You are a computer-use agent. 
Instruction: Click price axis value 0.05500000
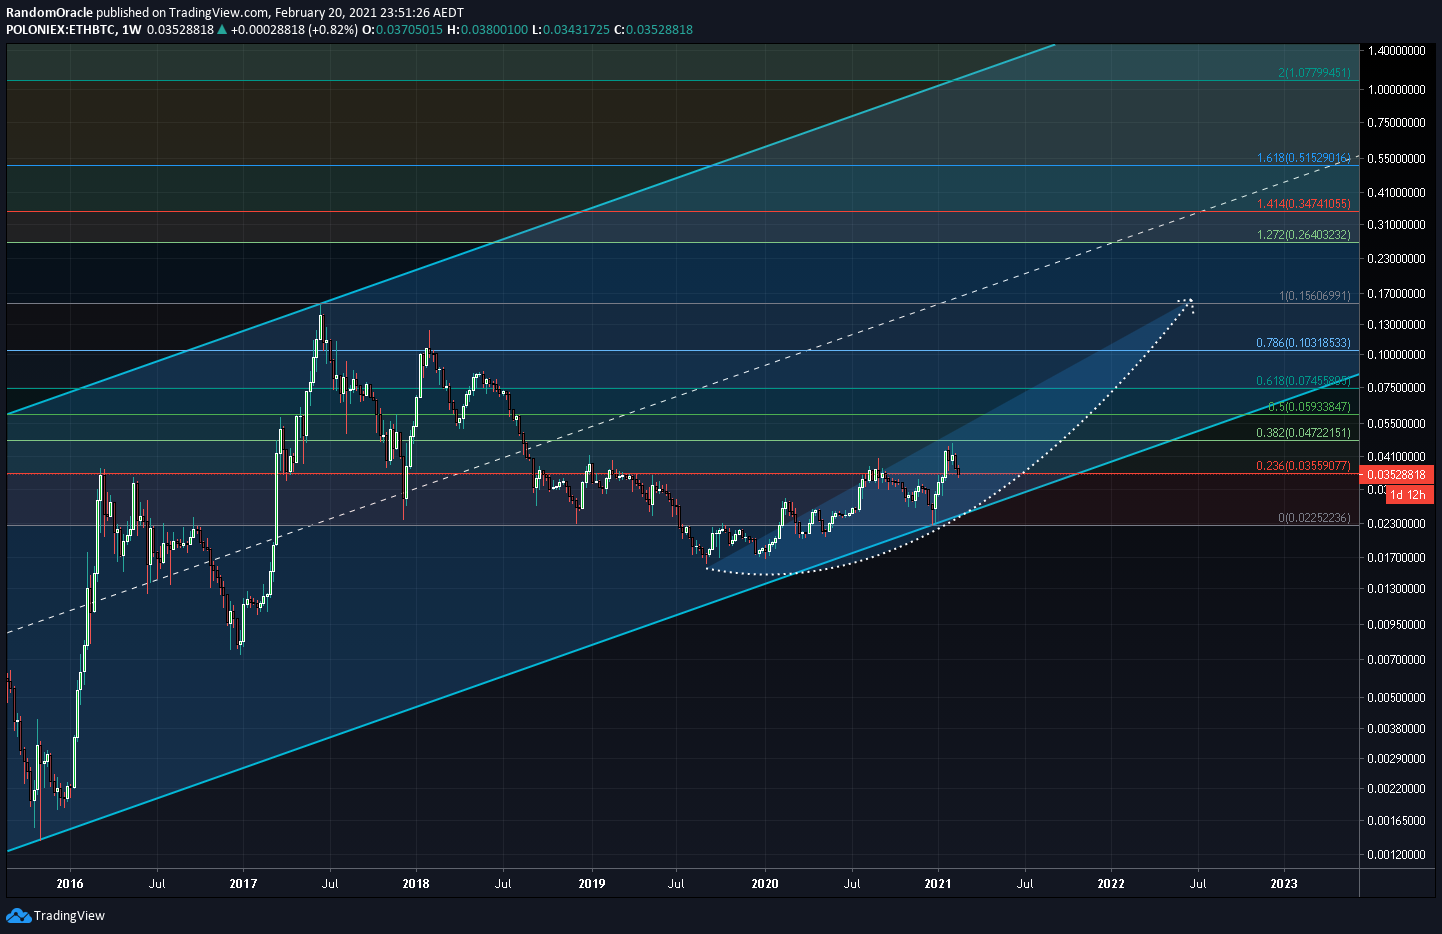pyautogui.click(x=1396, y=424)
